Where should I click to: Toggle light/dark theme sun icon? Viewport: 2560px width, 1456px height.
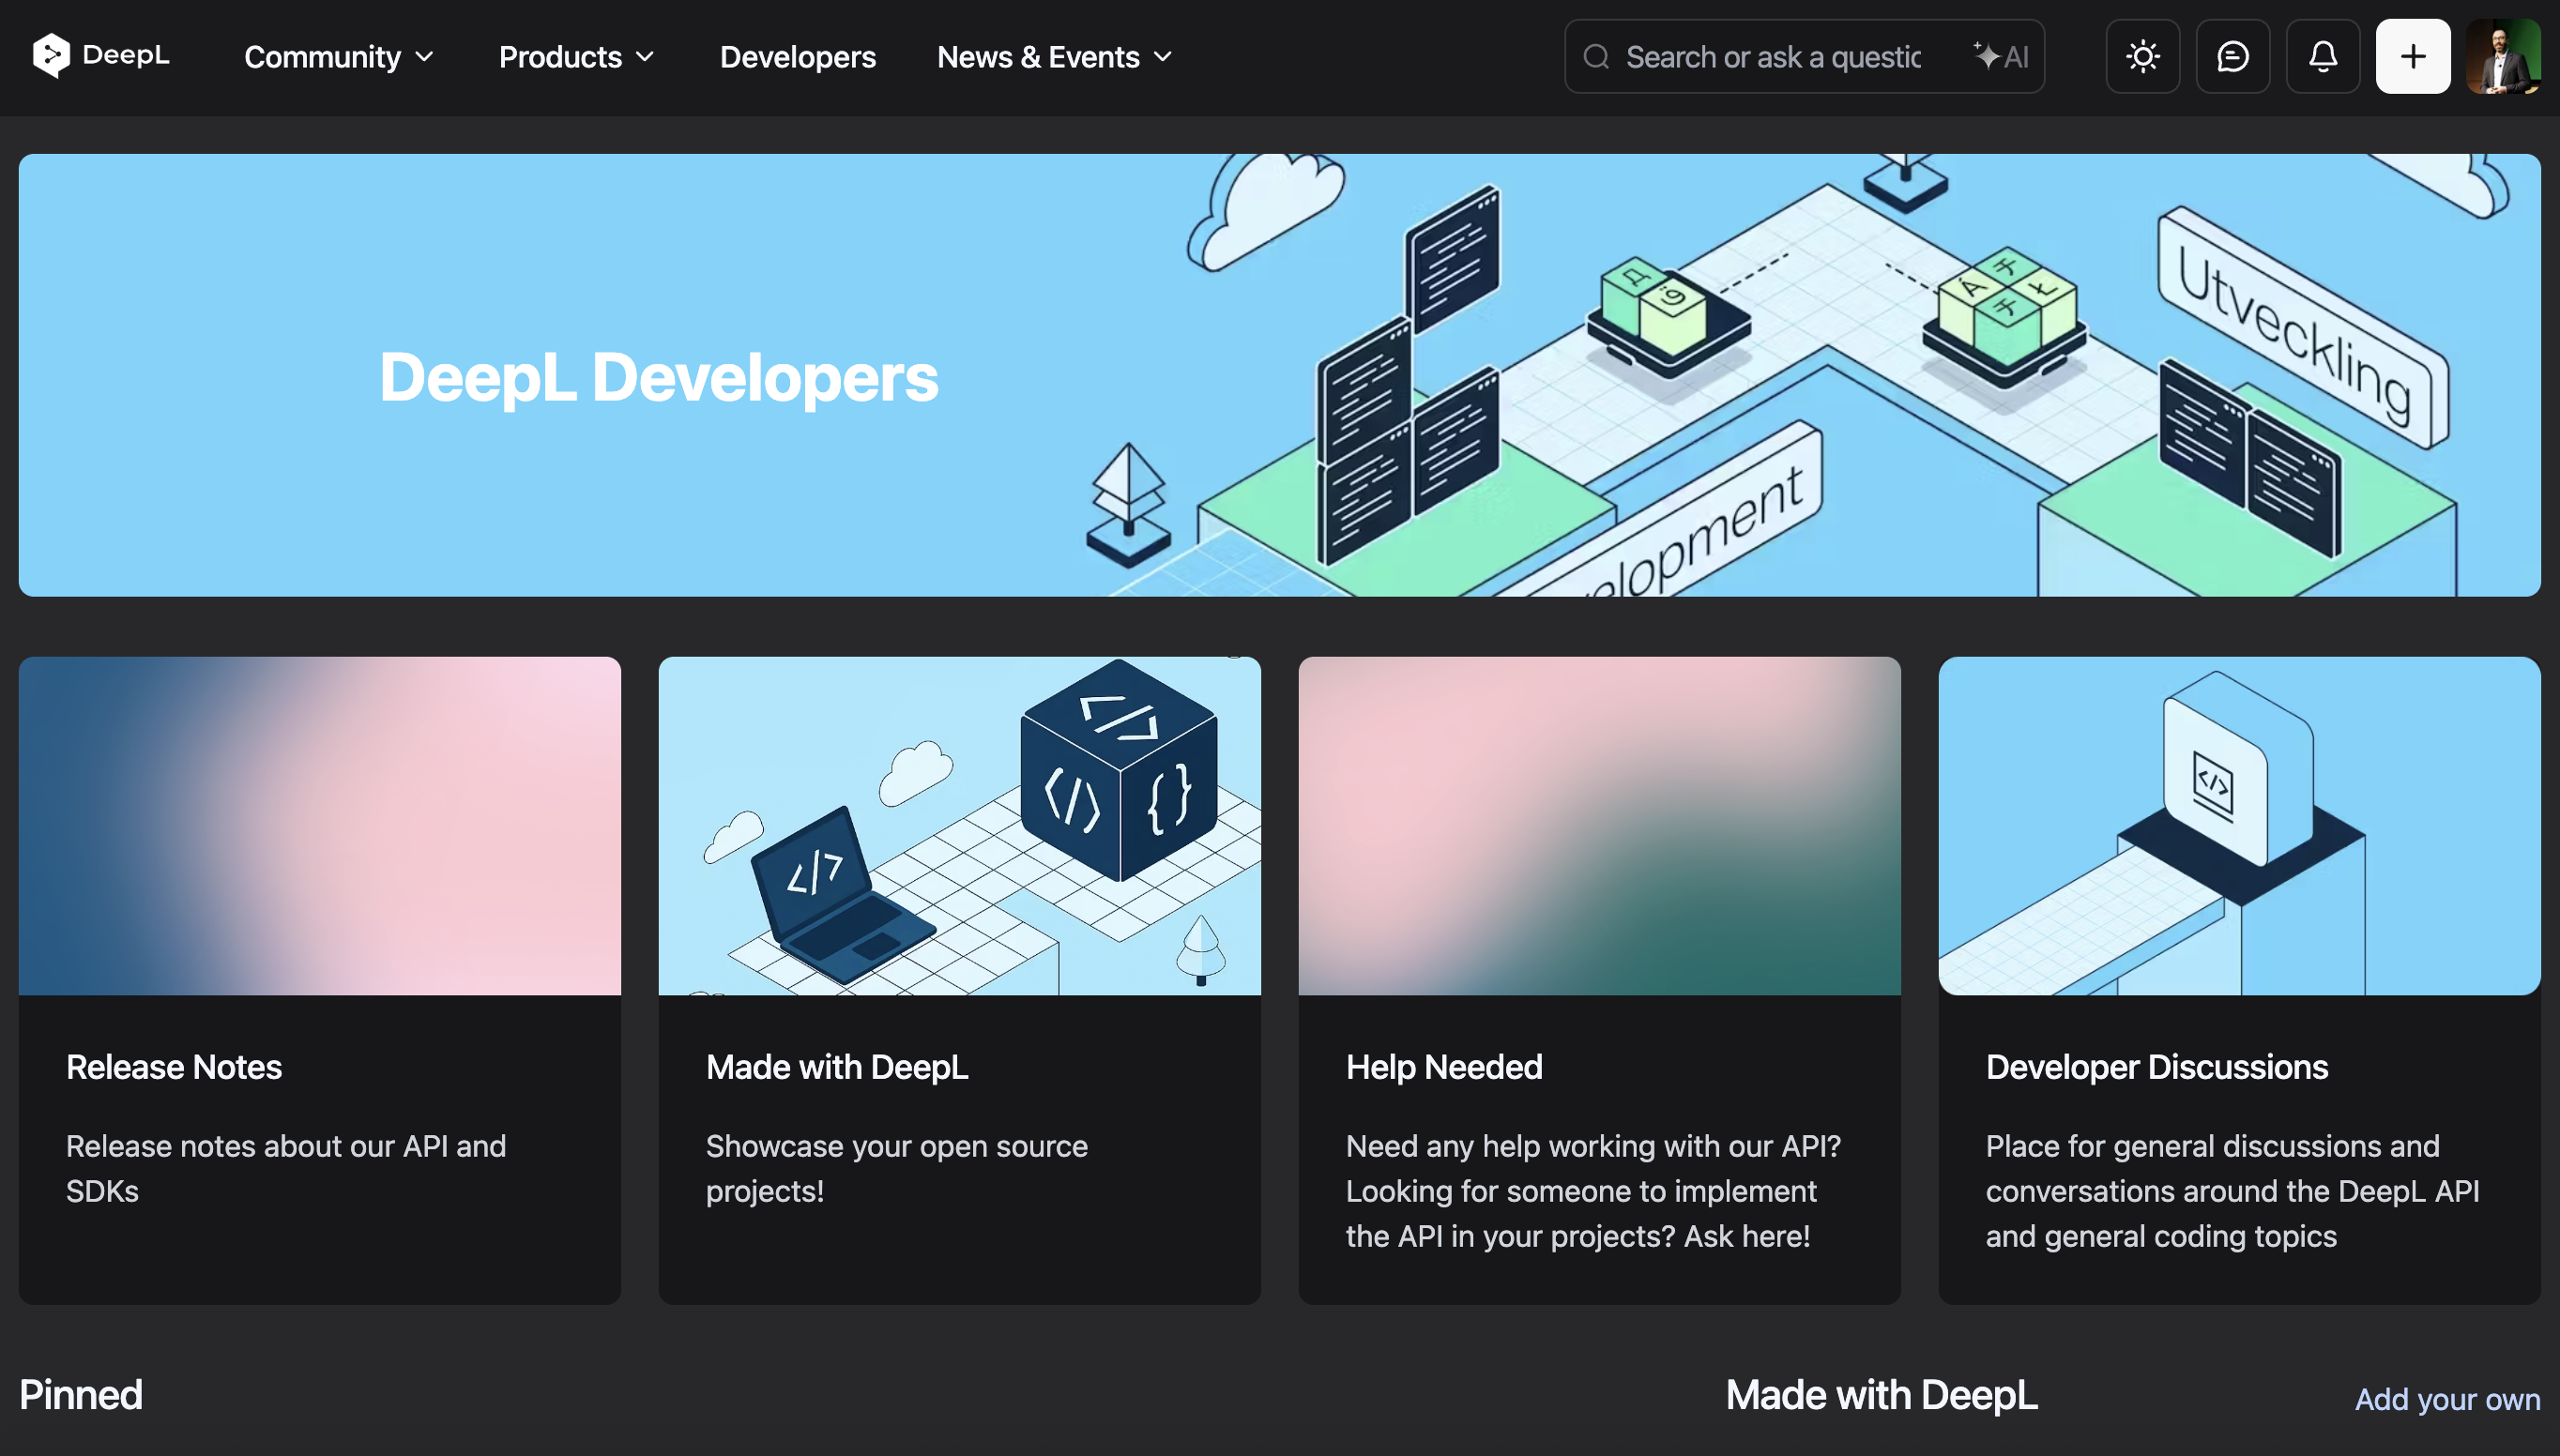(x=2142, y=56)
